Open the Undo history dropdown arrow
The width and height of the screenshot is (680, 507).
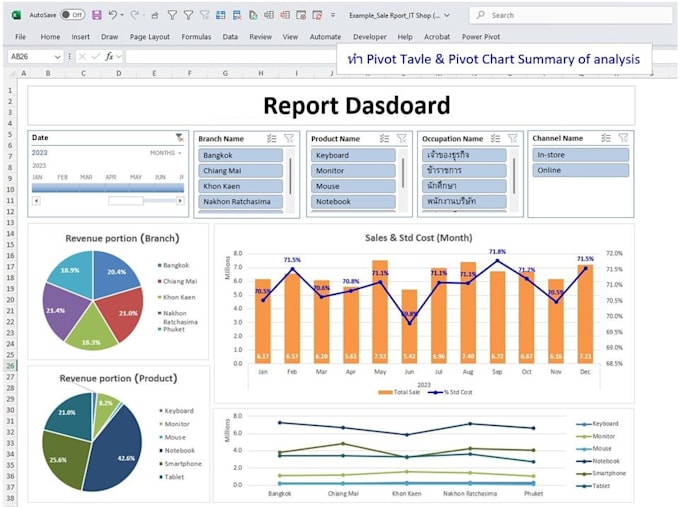coord(122,15)
